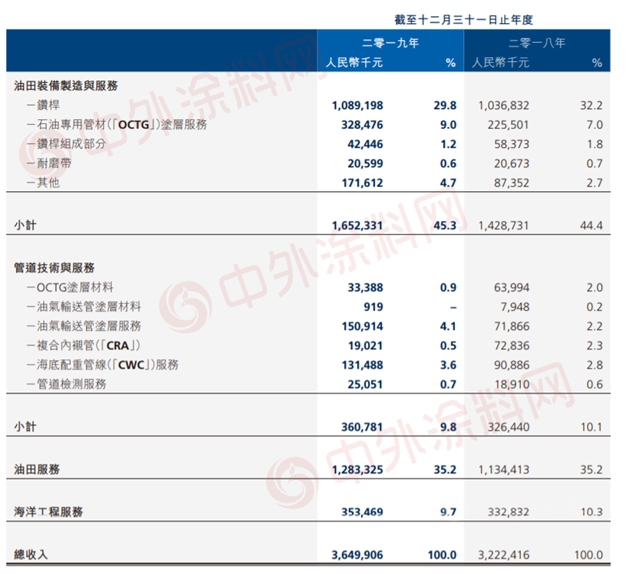Click the 油田服務 row label

click(37, 469)
